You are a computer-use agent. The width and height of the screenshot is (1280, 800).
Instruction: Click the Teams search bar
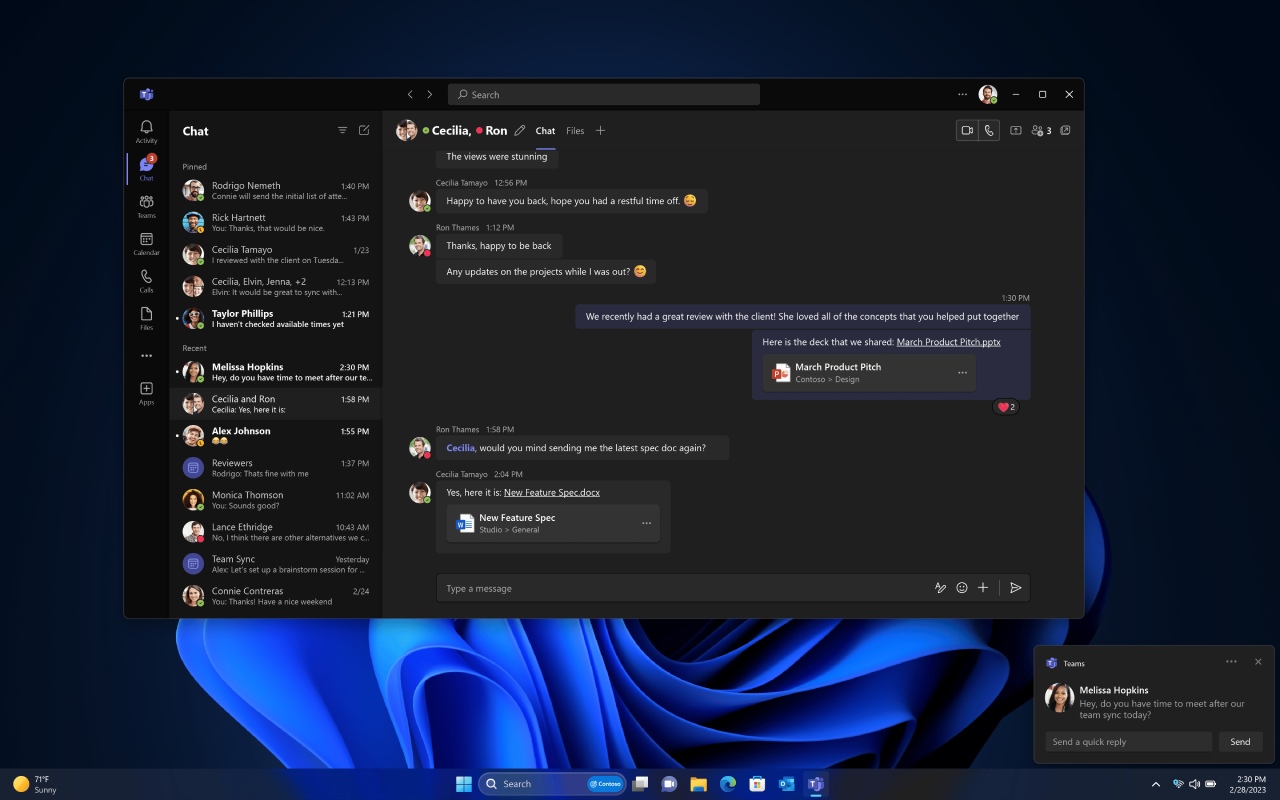pyautogui.click(x=604, y=95)
